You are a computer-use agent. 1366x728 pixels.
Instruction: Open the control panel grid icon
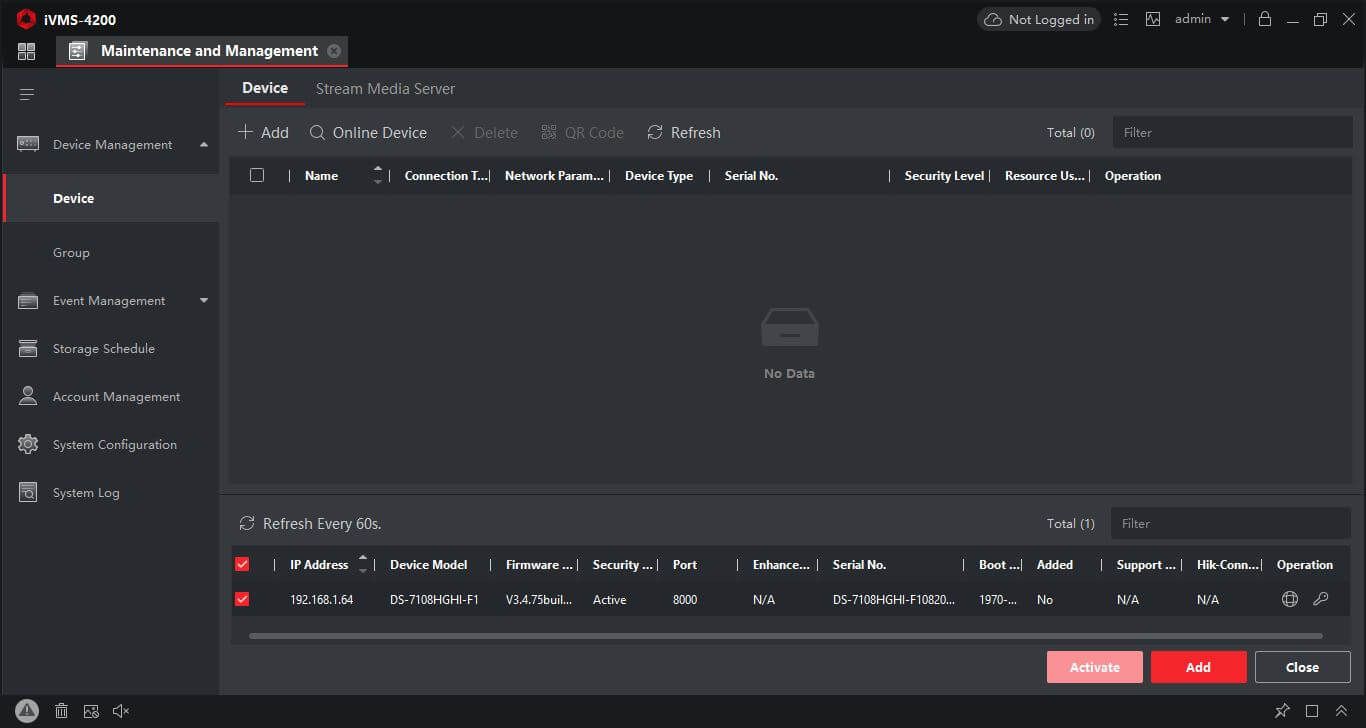[27, 52]
